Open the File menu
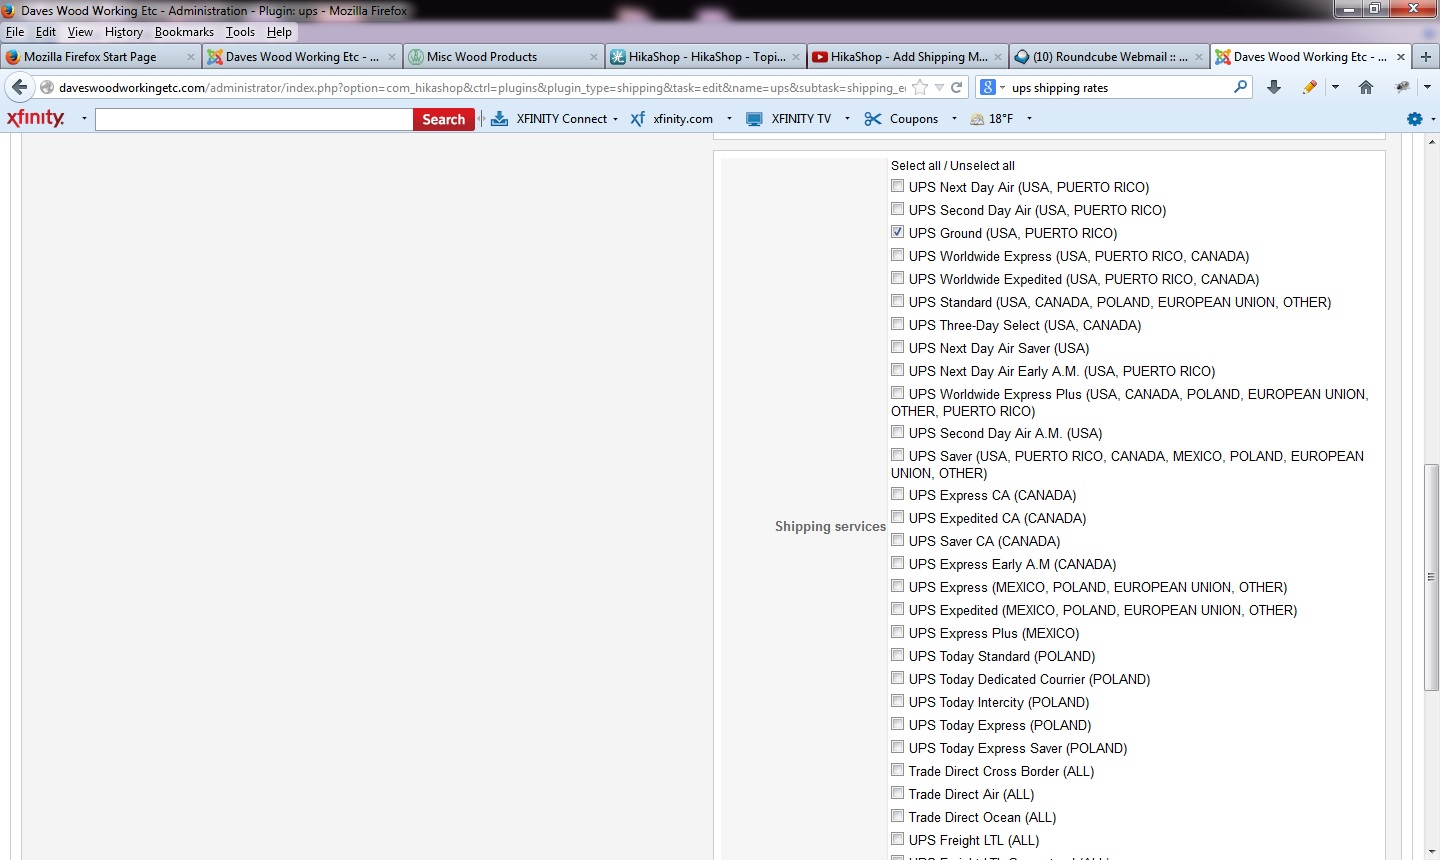 coord(15,32)
